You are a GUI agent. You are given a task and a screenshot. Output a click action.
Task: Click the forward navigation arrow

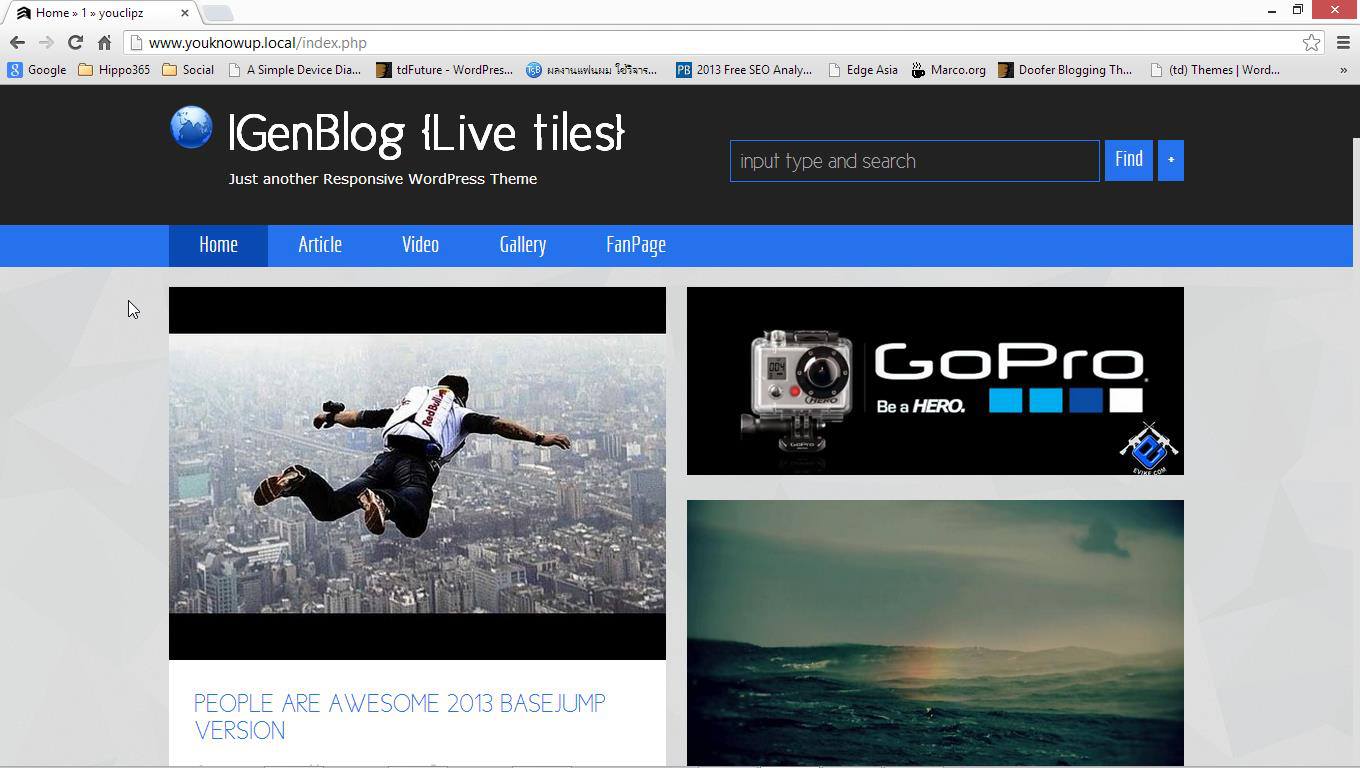(46, 42)
